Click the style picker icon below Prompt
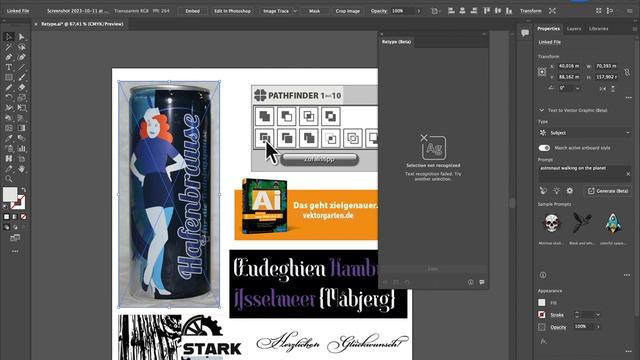This screenshot has height=360, width=640. click(543, 191)
